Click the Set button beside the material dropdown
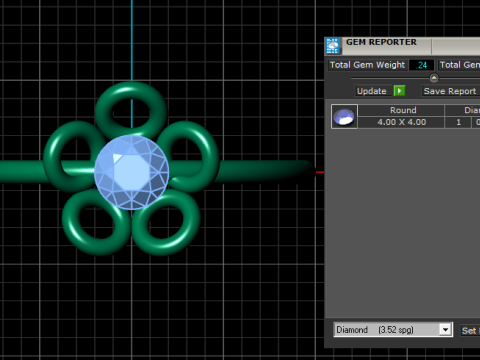The height and width of the screenshot is (360, 480). [x=470, y=331]
